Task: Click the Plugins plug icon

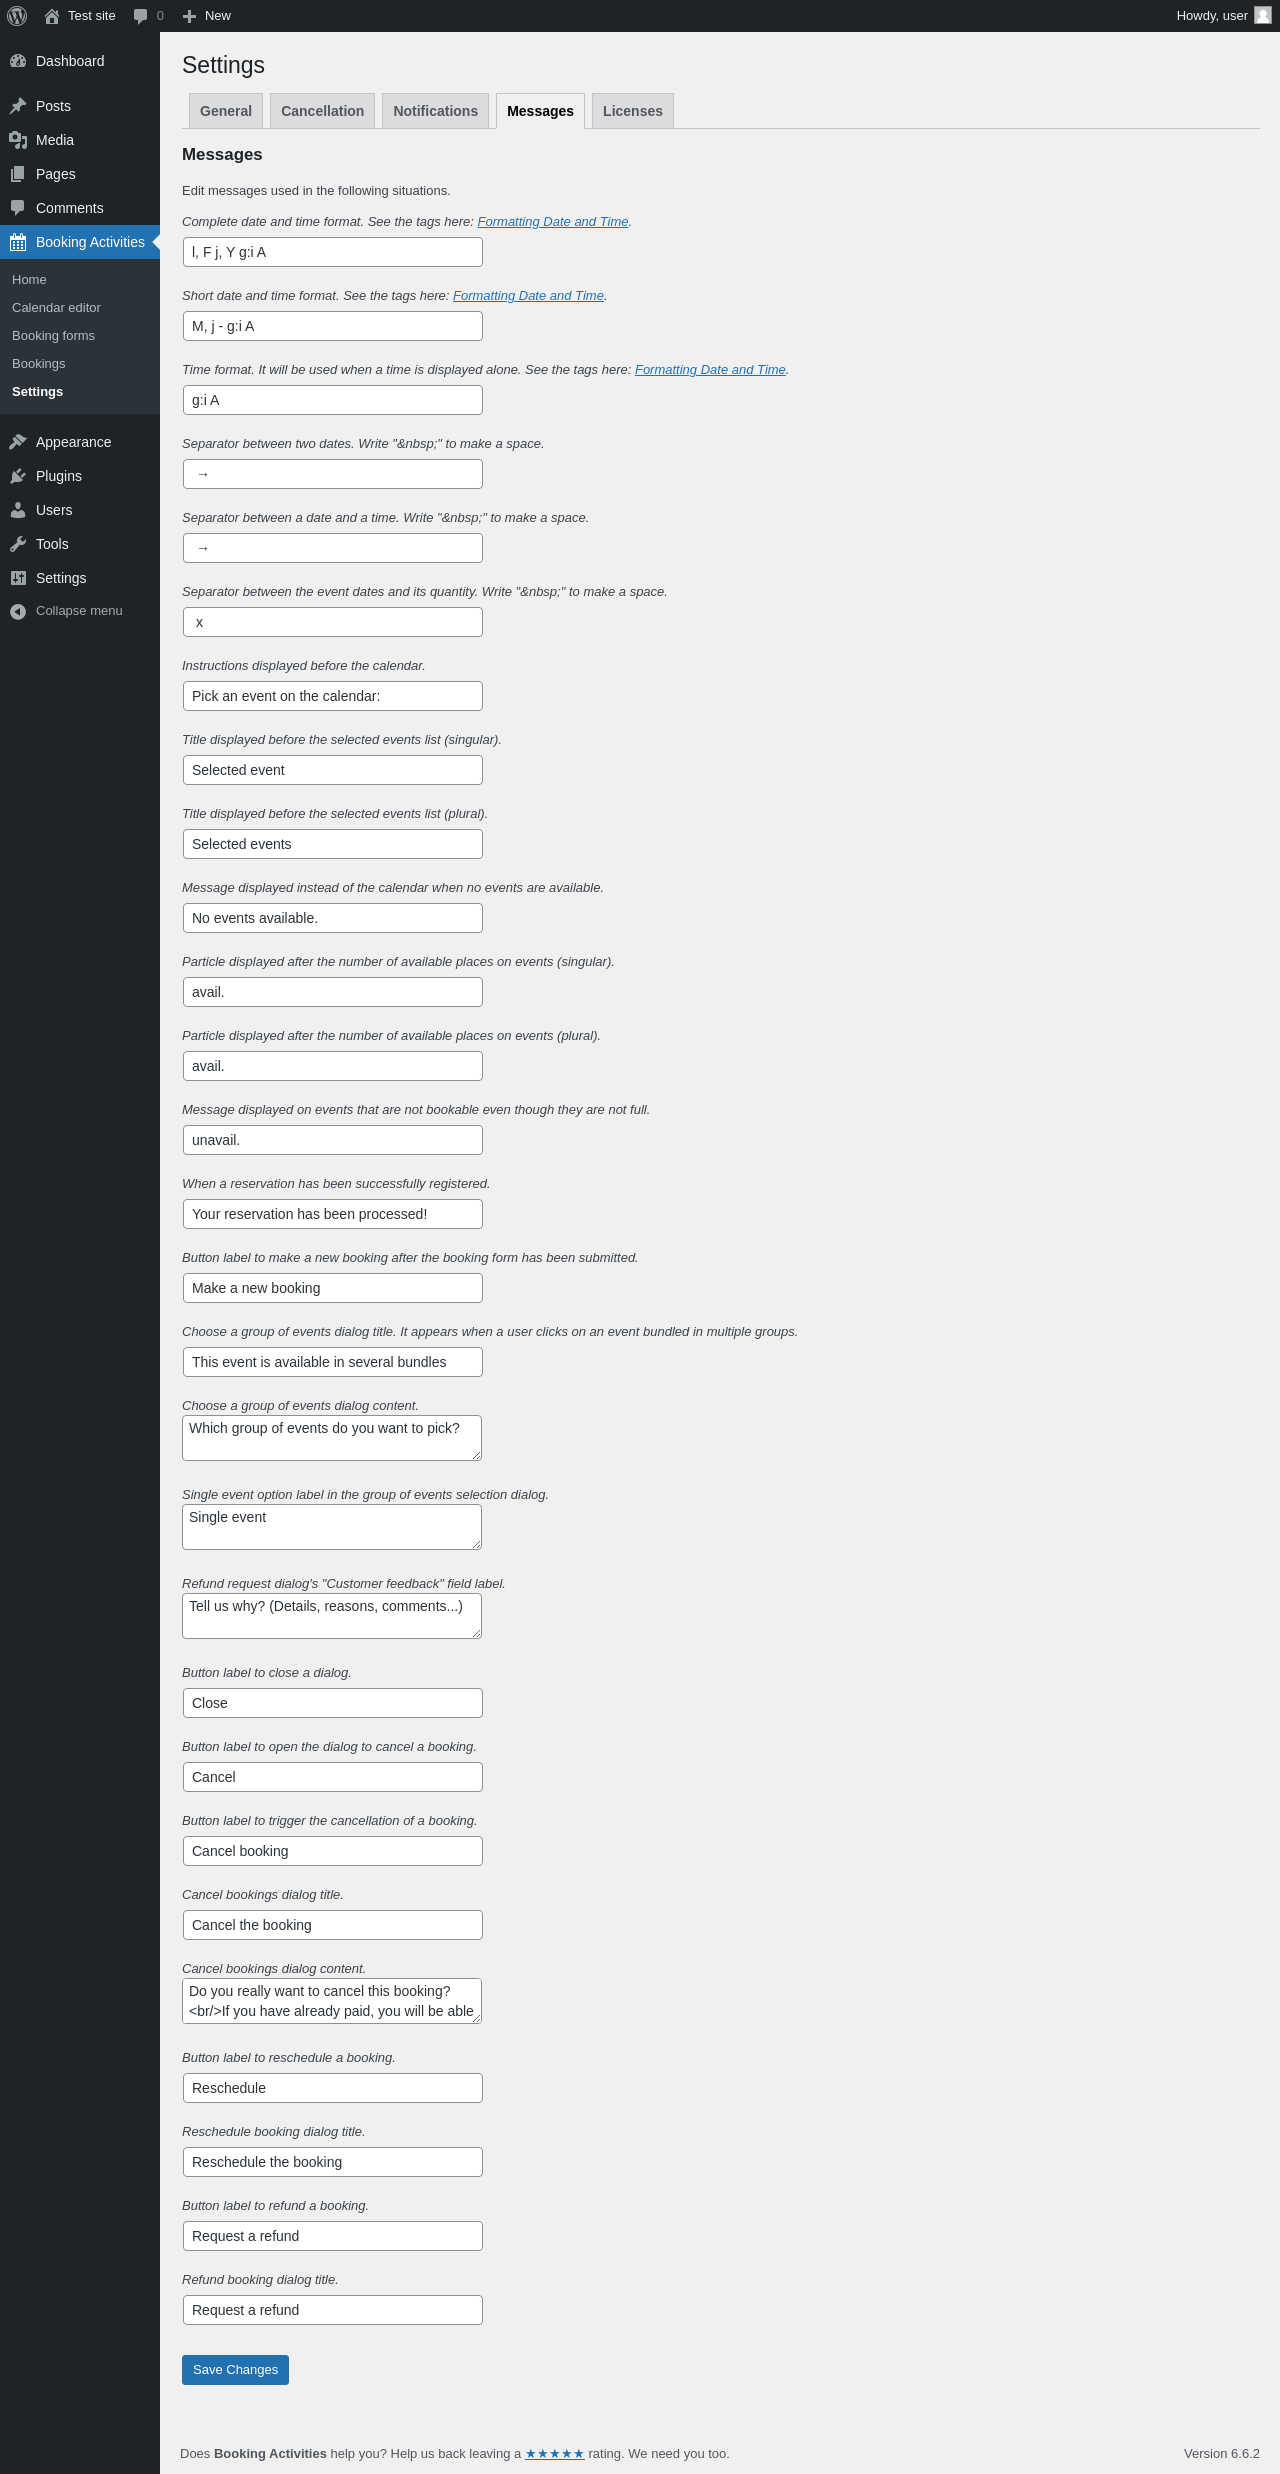Action: pyautogui.click(x=18, y=476)
